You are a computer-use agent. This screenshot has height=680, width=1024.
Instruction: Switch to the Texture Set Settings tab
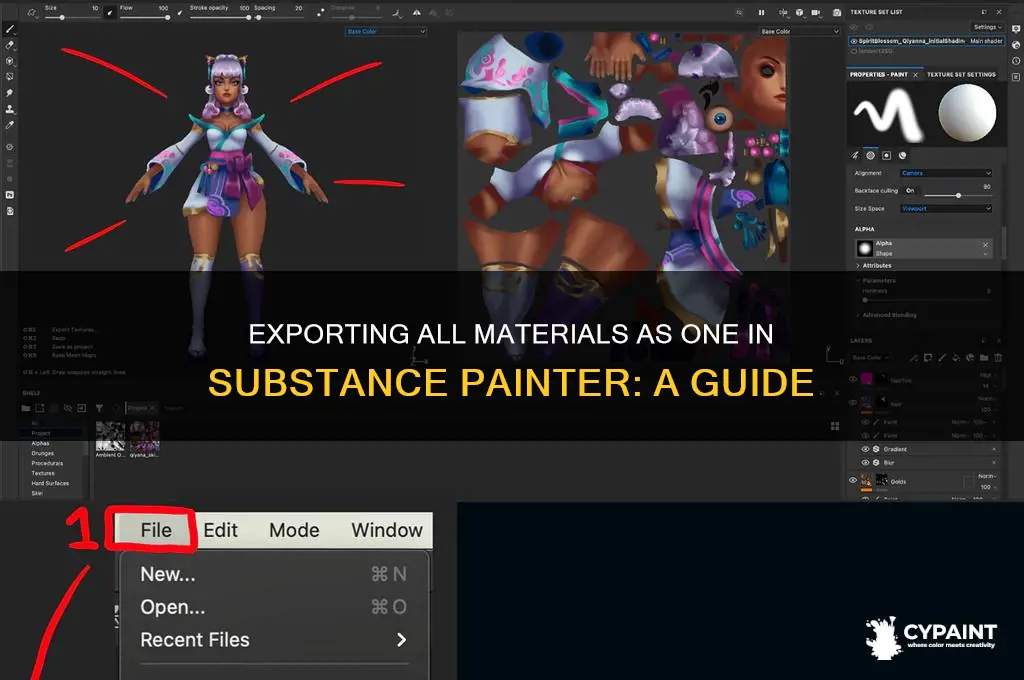click(x=961, y=74)
